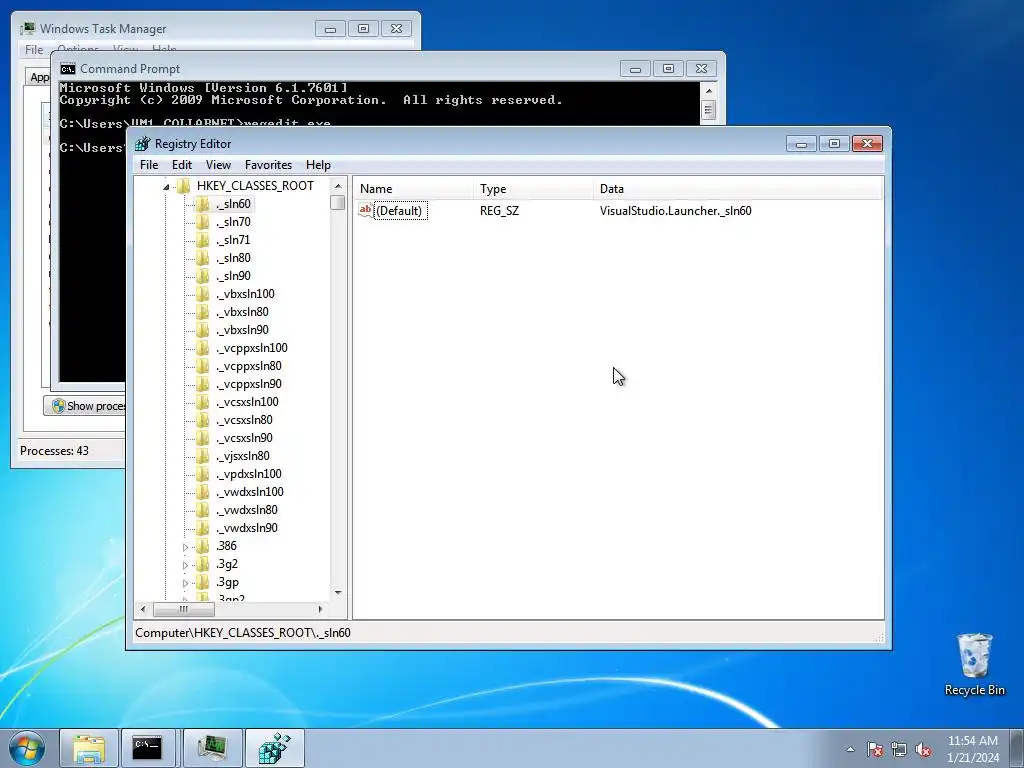Click the ._vcsxsln100 key folder icon
1024x768 pixels.
(x=202, y=402)
